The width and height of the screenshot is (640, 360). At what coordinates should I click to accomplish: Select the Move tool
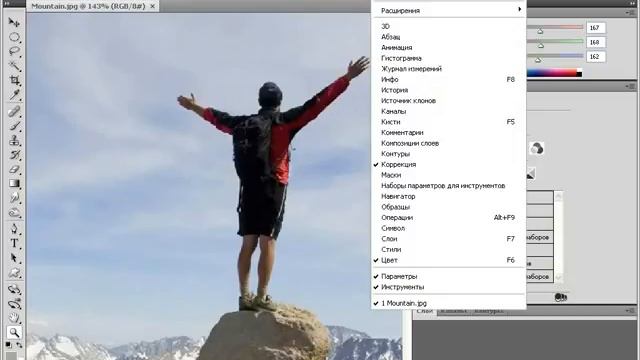(14, 22)
